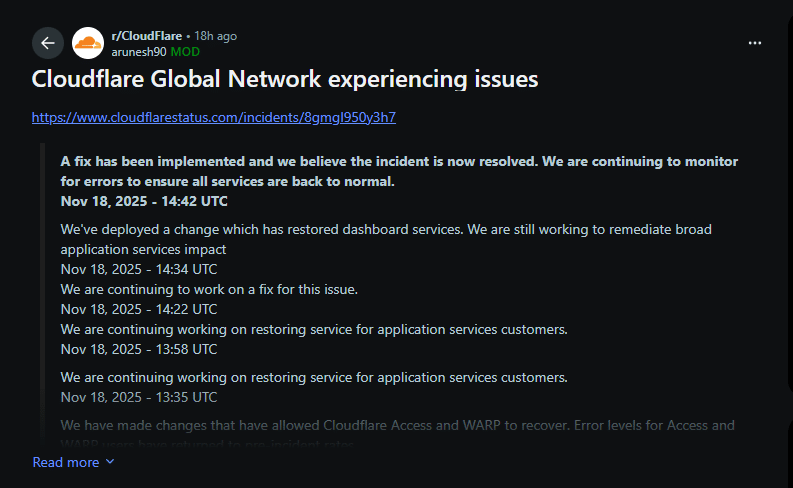This screenshot has width=793, height=488.
Task: Click the 14:22 UTC timestamp
Action: point(138,309)
